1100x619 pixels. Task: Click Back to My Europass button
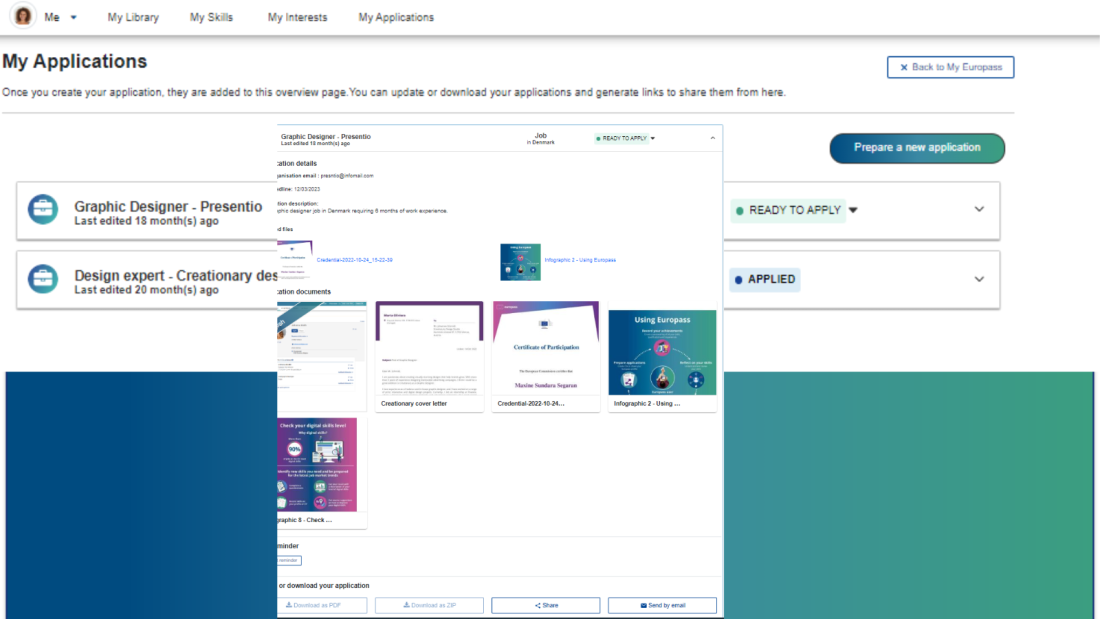[x=950, y=67]
